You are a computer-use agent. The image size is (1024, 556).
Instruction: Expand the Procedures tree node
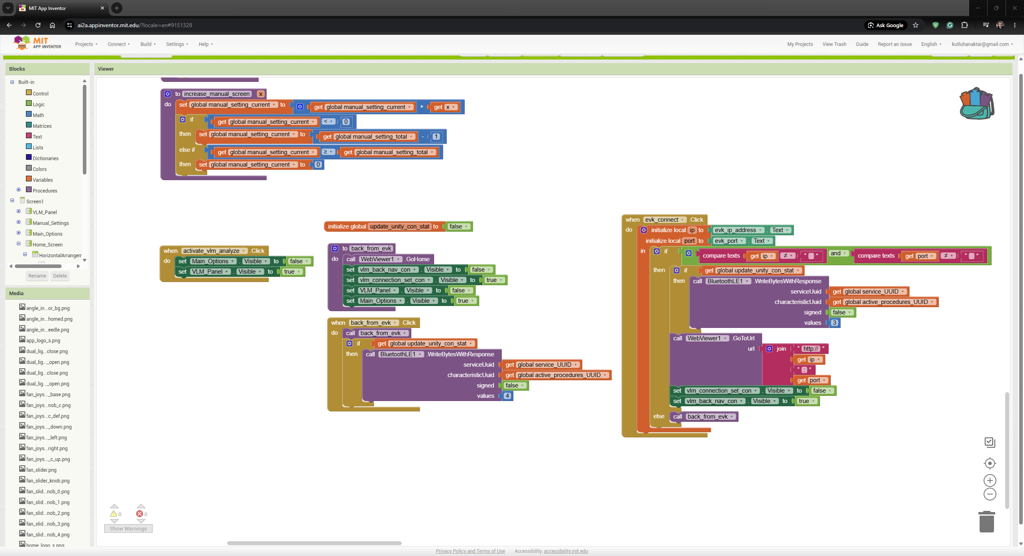tap(19, 190)
